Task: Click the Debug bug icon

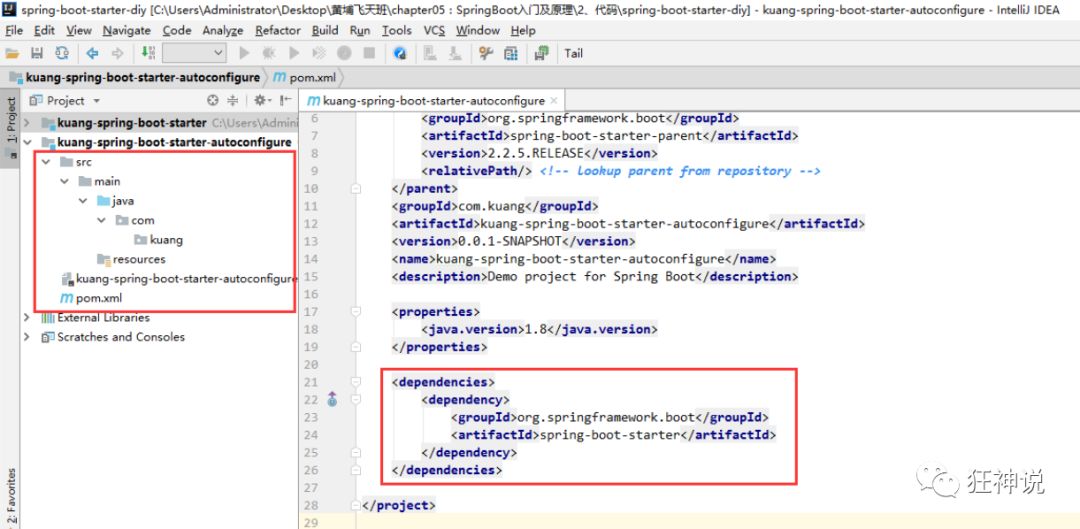Action: tap(269, 53)
